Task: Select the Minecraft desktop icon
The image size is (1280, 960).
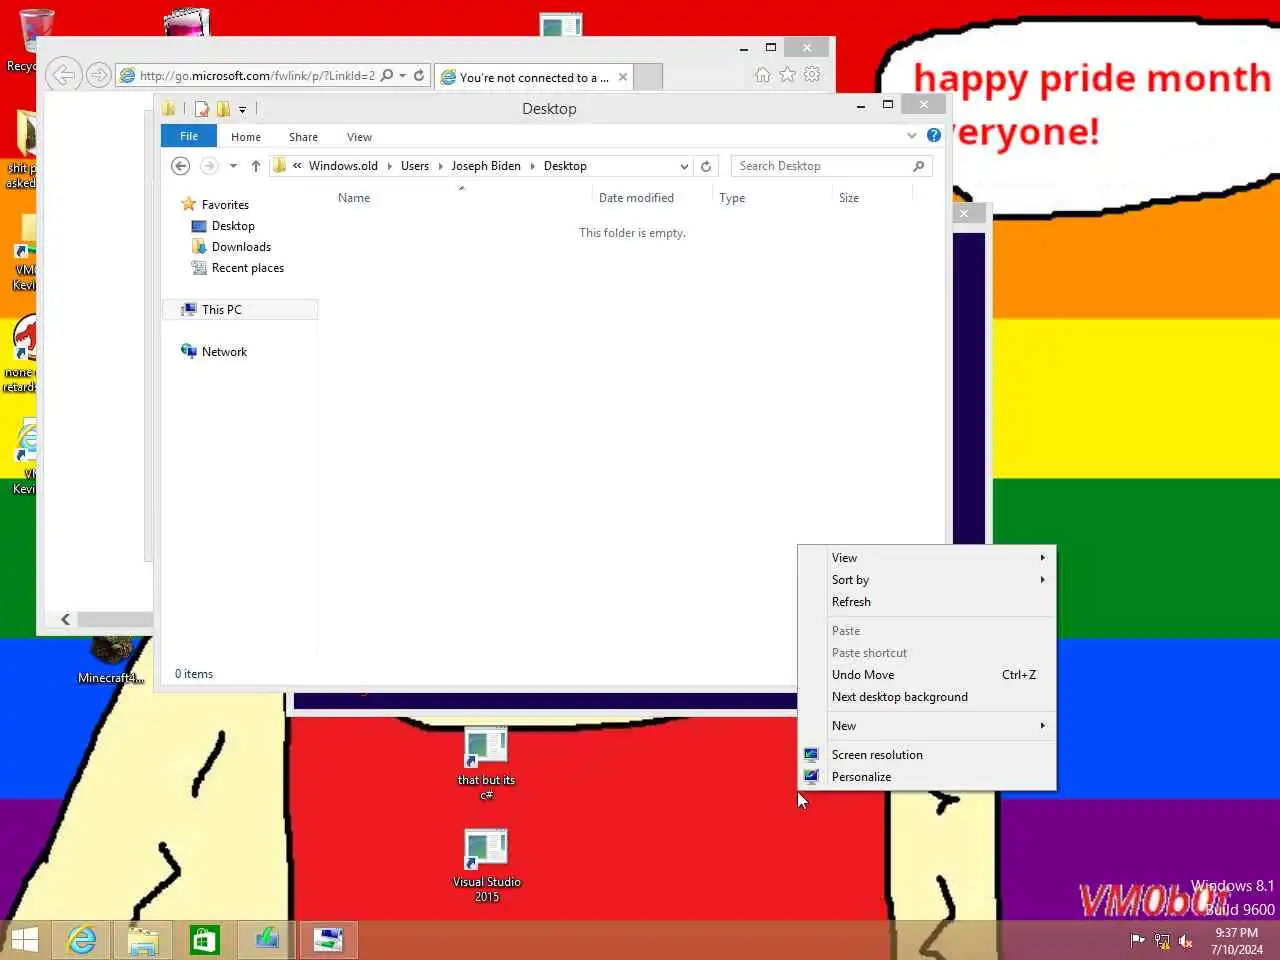Action: pos(110,662)
